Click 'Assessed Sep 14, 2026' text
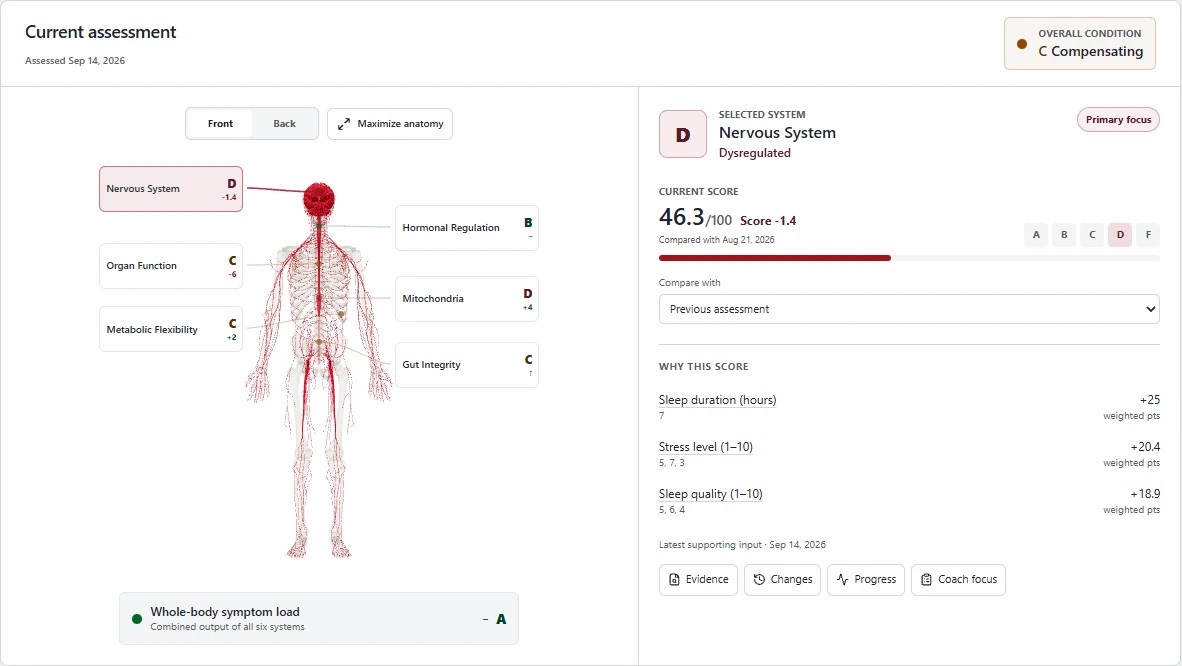Screen dimensions: 1182x666 click(x=75, y=60)
